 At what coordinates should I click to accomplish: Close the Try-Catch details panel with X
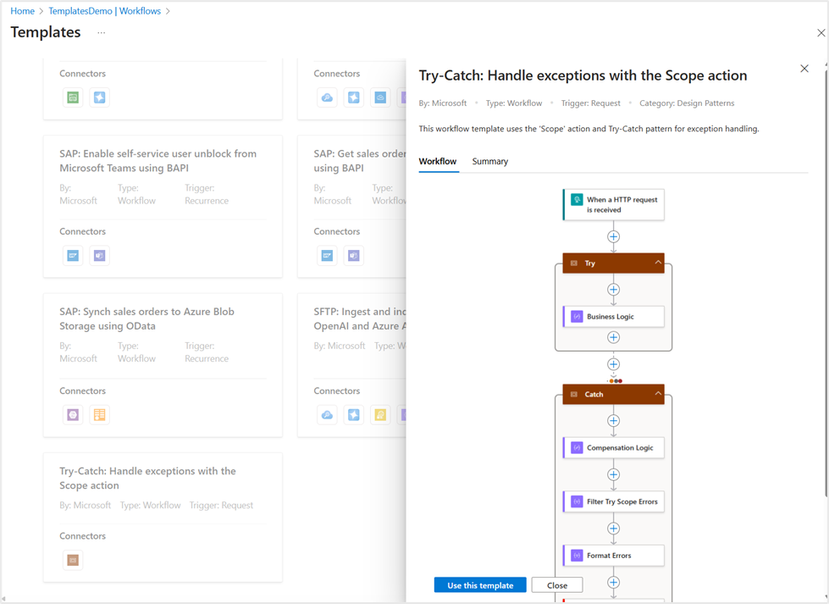[804, 68]
